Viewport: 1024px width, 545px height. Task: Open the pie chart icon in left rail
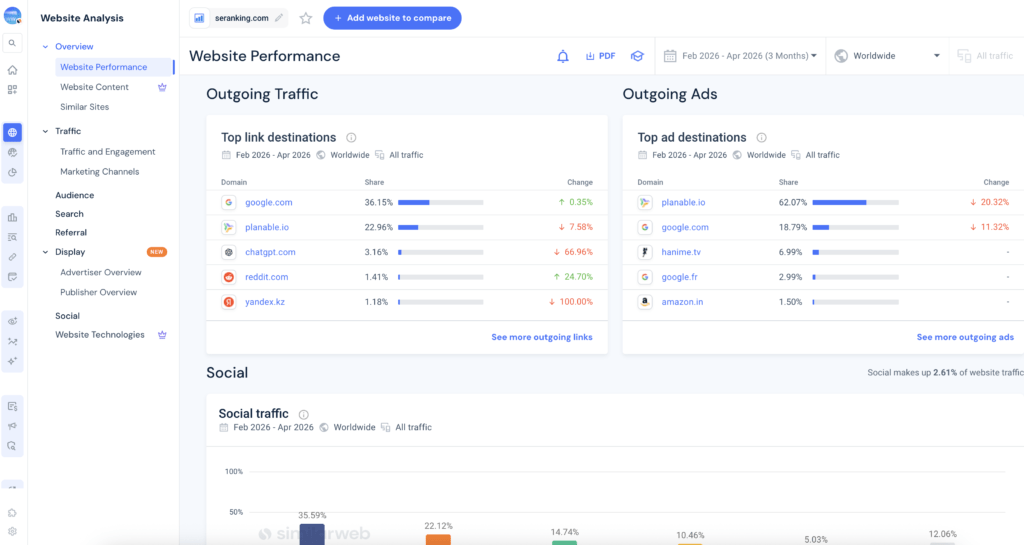pyautogui.click(x=12, y=173)
